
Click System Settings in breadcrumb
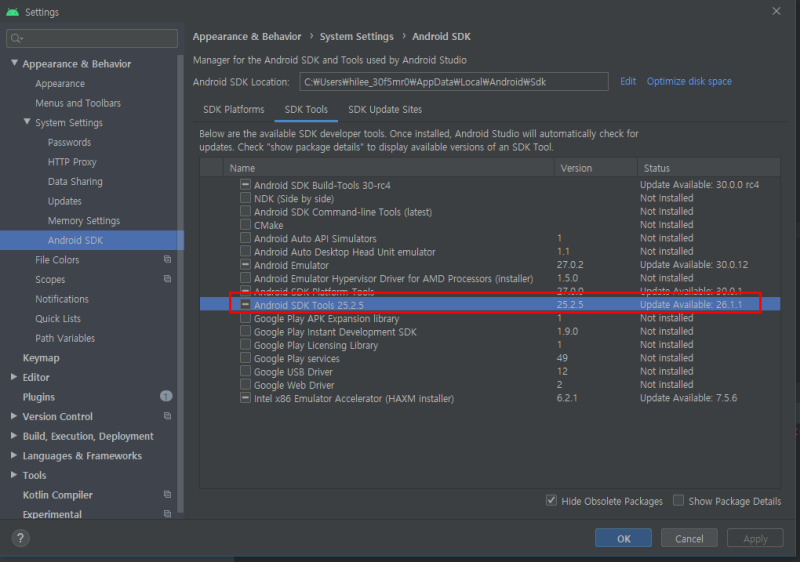[x=356, y=36]
